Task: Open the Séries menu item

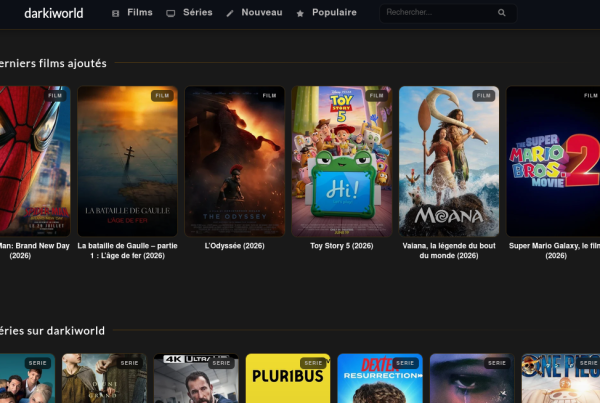Action: (x=197, y=13)
